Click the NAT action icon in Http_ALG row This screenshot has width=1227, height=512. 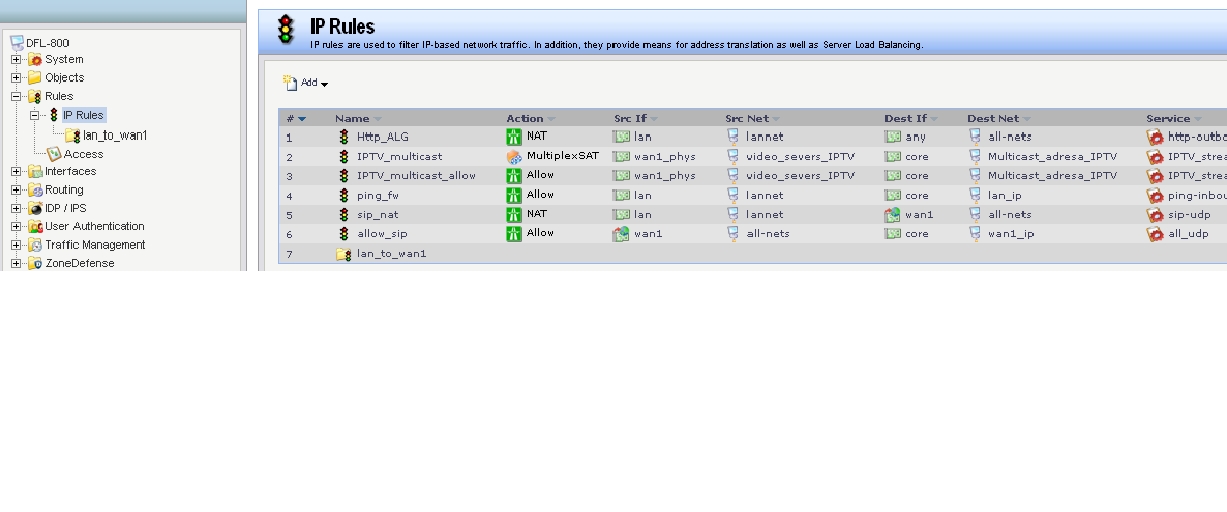[514, 136]
